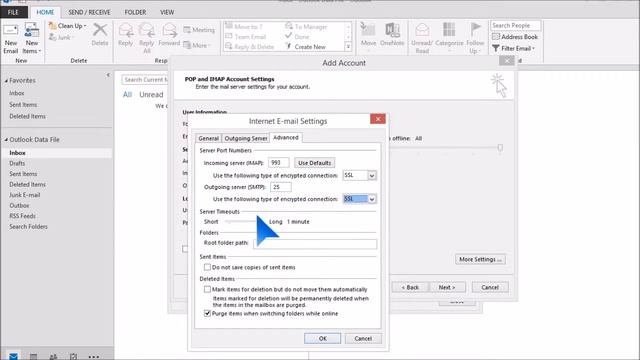
Task: Adjust the Server Timeouts slider
Action: (x=244, y=222)
